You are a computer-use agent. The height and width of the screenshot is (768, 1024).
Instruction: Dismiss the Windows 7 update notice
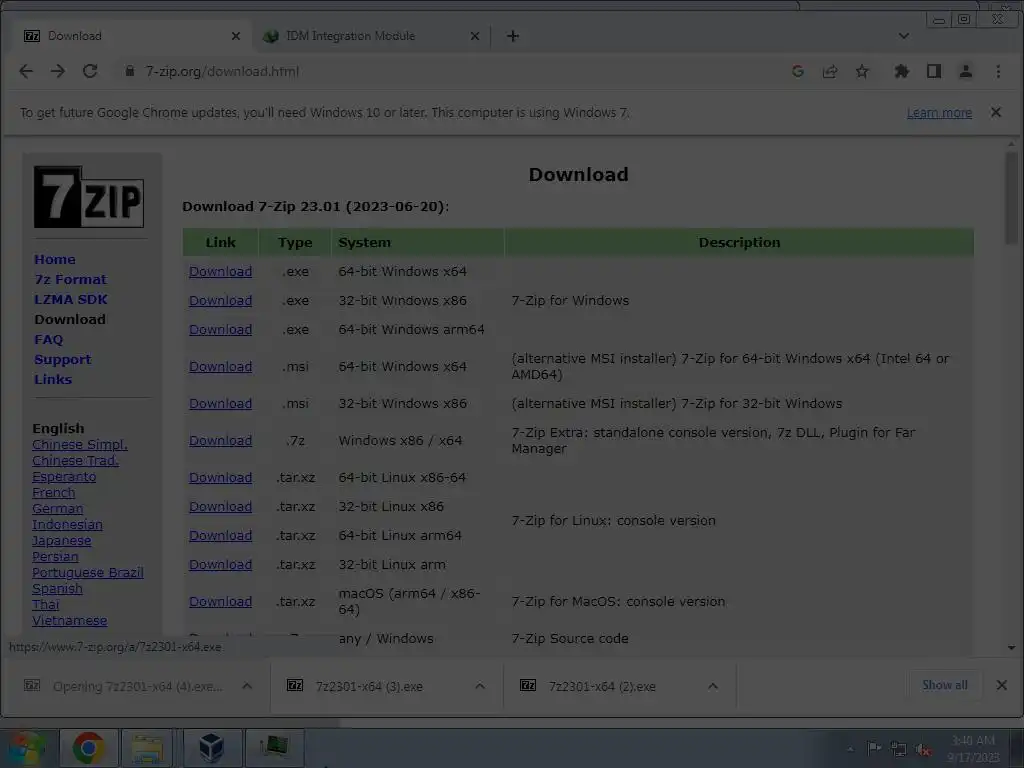pos(995,112)
